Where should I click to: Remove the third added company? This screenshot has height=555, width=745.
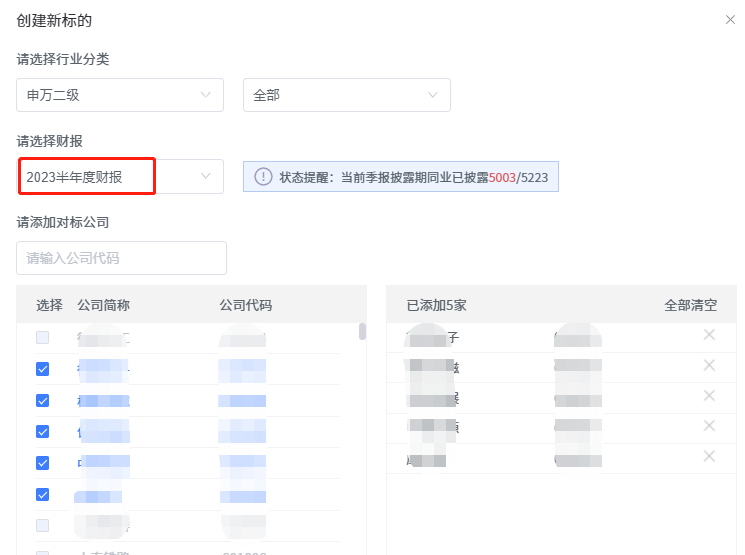[709, 395]
